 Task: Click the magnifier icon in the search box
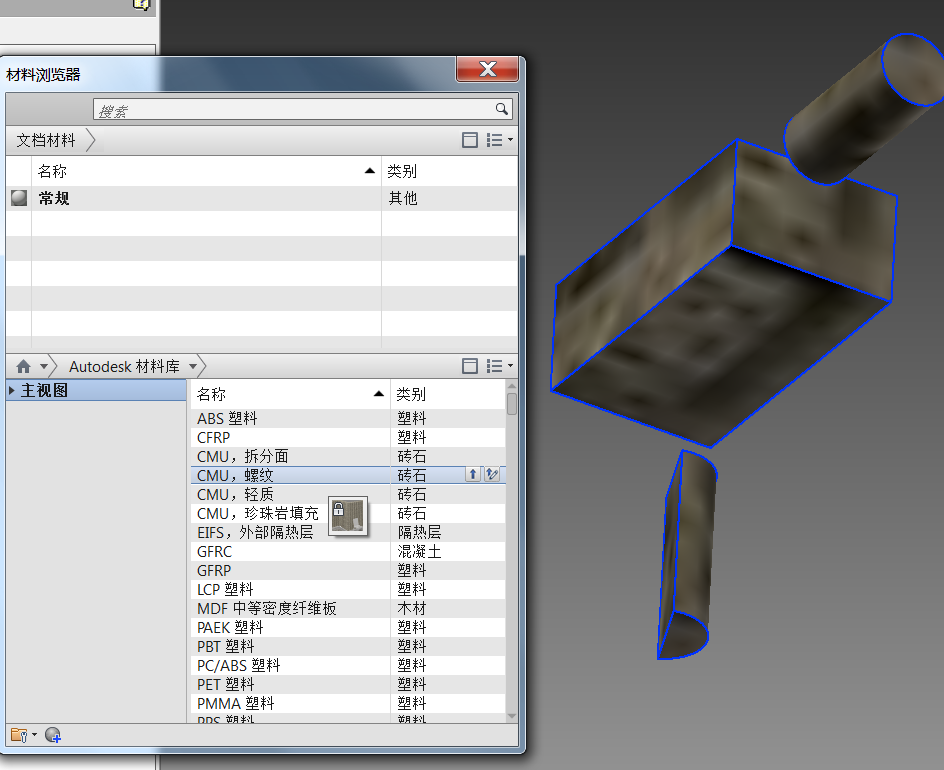[502, 110]
